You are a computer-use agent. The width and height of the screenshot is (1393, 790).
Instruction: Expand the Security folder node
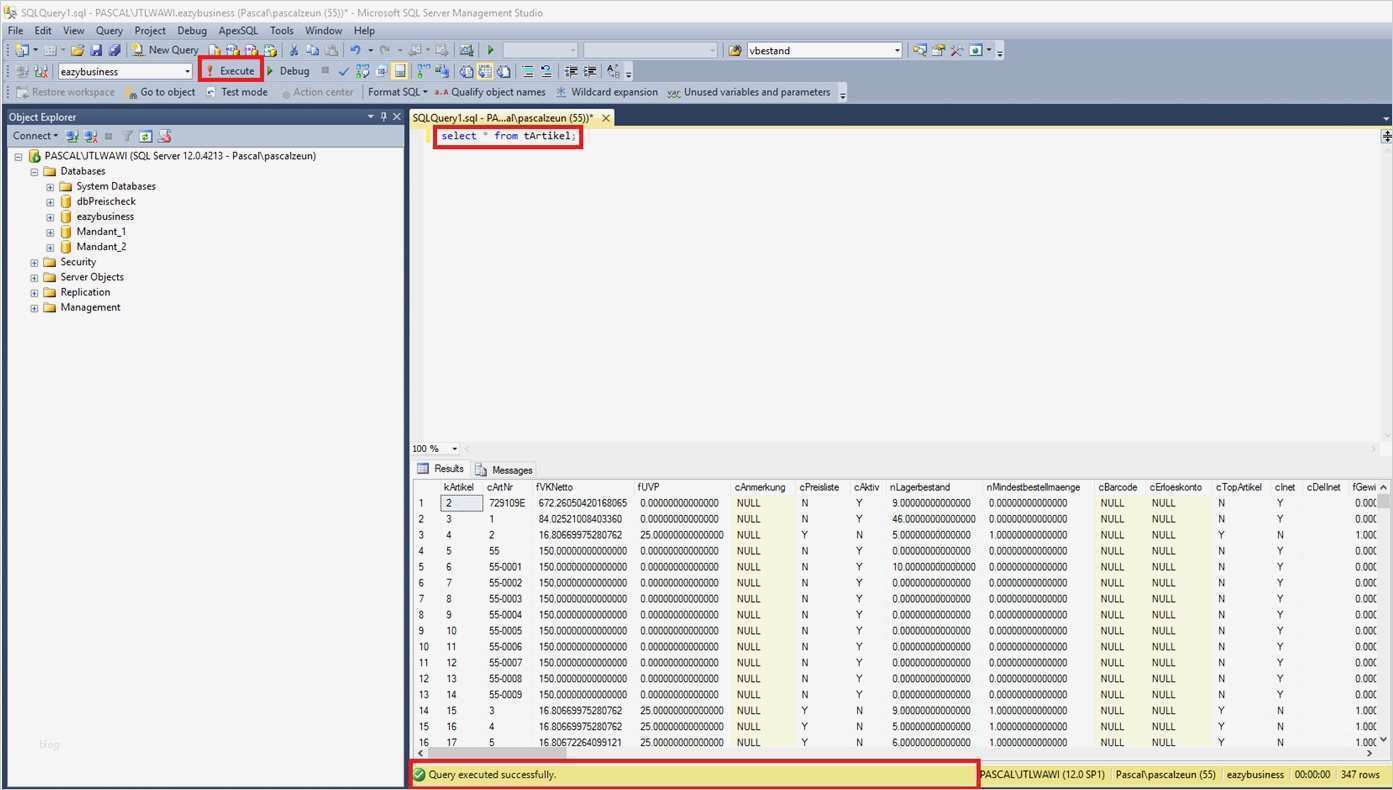pyautogui.click(x=34, y=262)
